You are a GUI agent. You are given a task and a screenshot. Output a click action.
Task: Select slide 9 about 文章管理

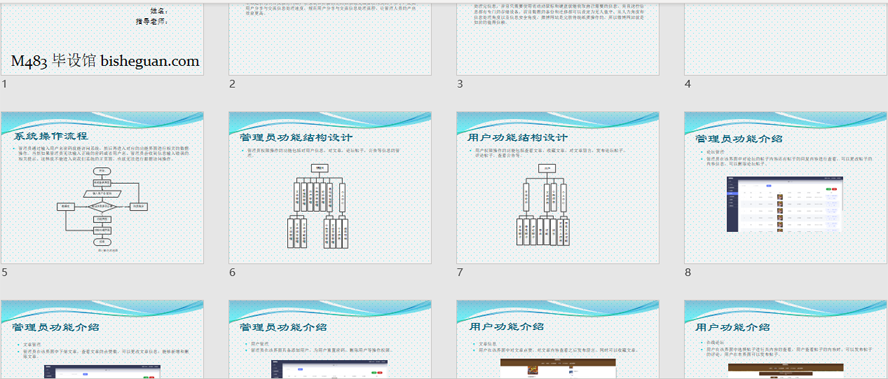[102, 339]
